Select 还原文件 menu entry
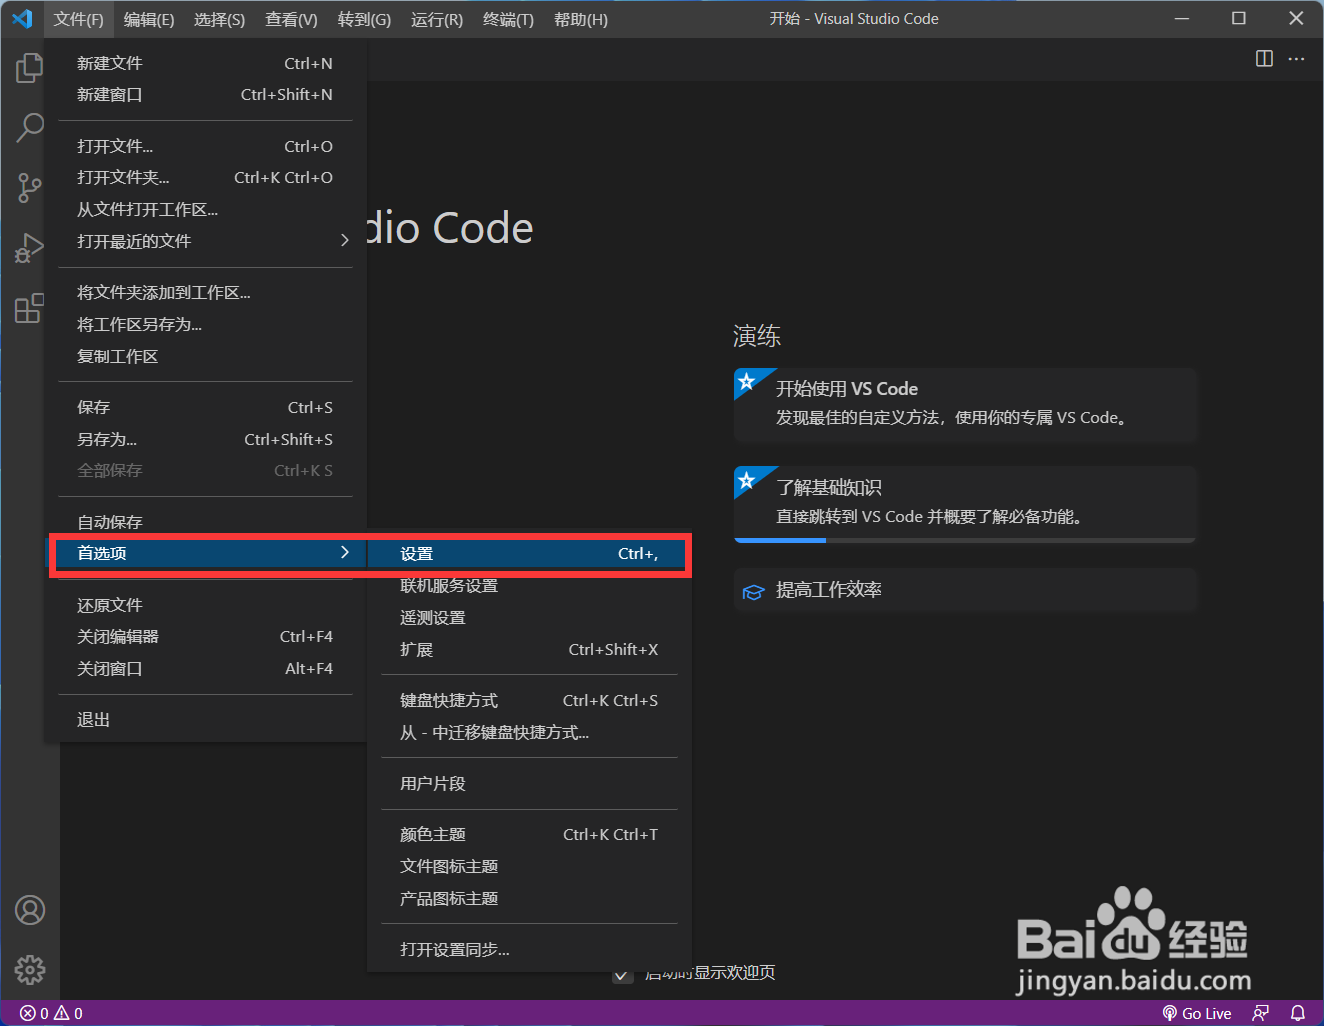The width and height of the screenshot is (1324, 1026). tap(206, 605)
